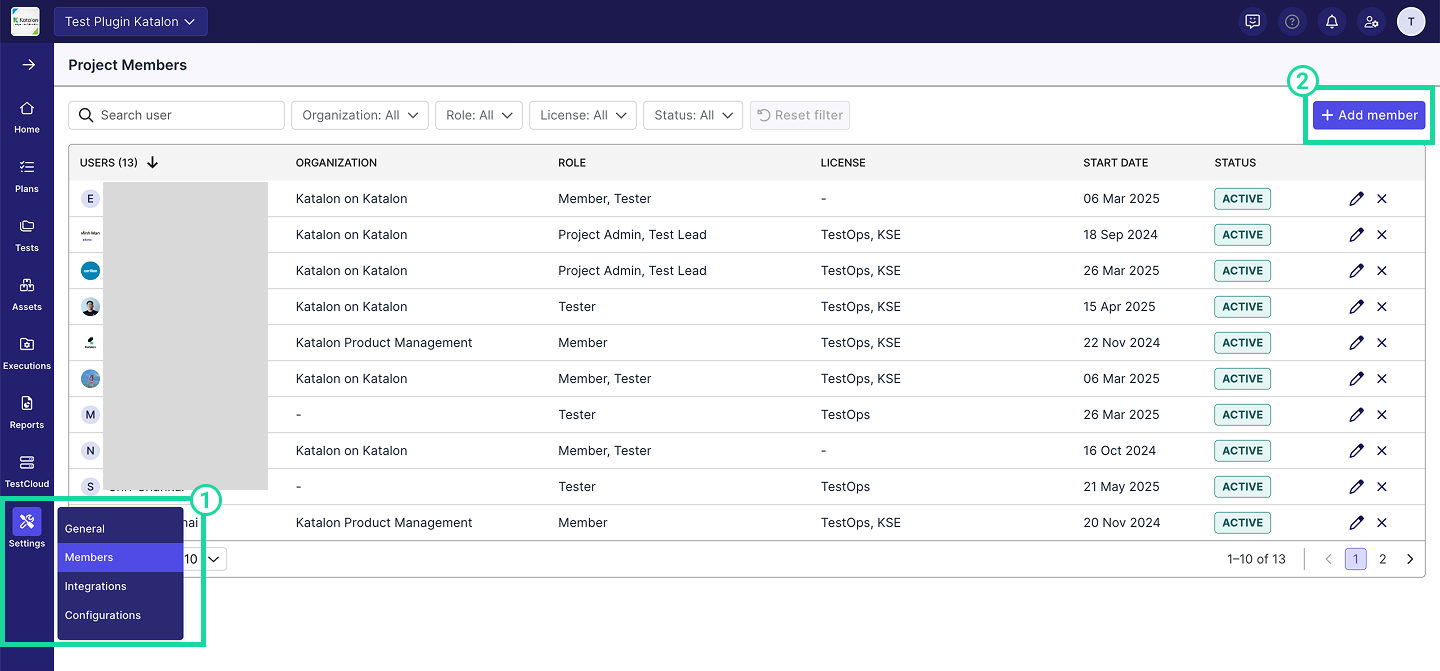This screenshot has width=1440, height=671.
Task: Select General in Settings menu
Action: click(85, 529)
